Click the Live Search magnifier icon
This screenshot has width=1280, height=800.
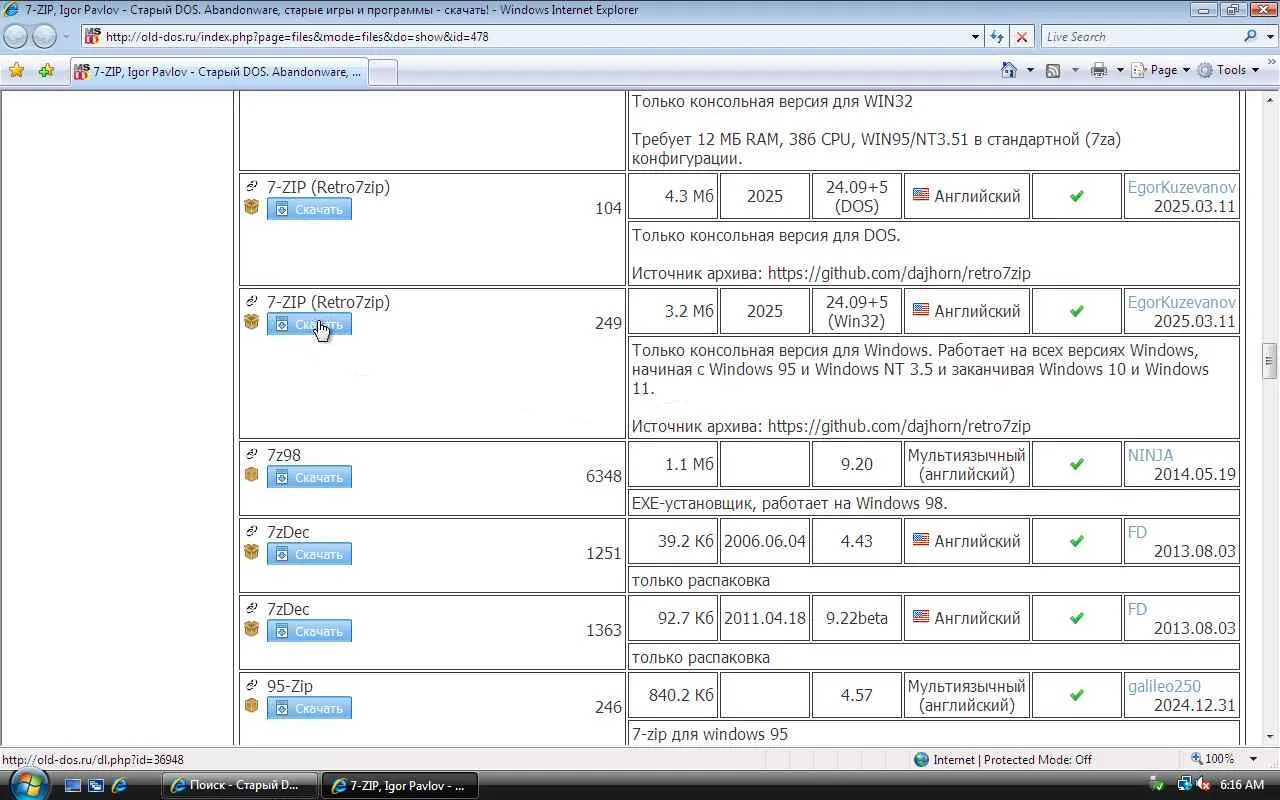pos(1251,37)
